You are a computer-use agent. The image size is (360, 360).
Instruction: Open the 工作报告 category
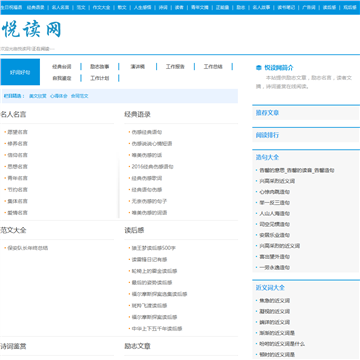(175, 67)
